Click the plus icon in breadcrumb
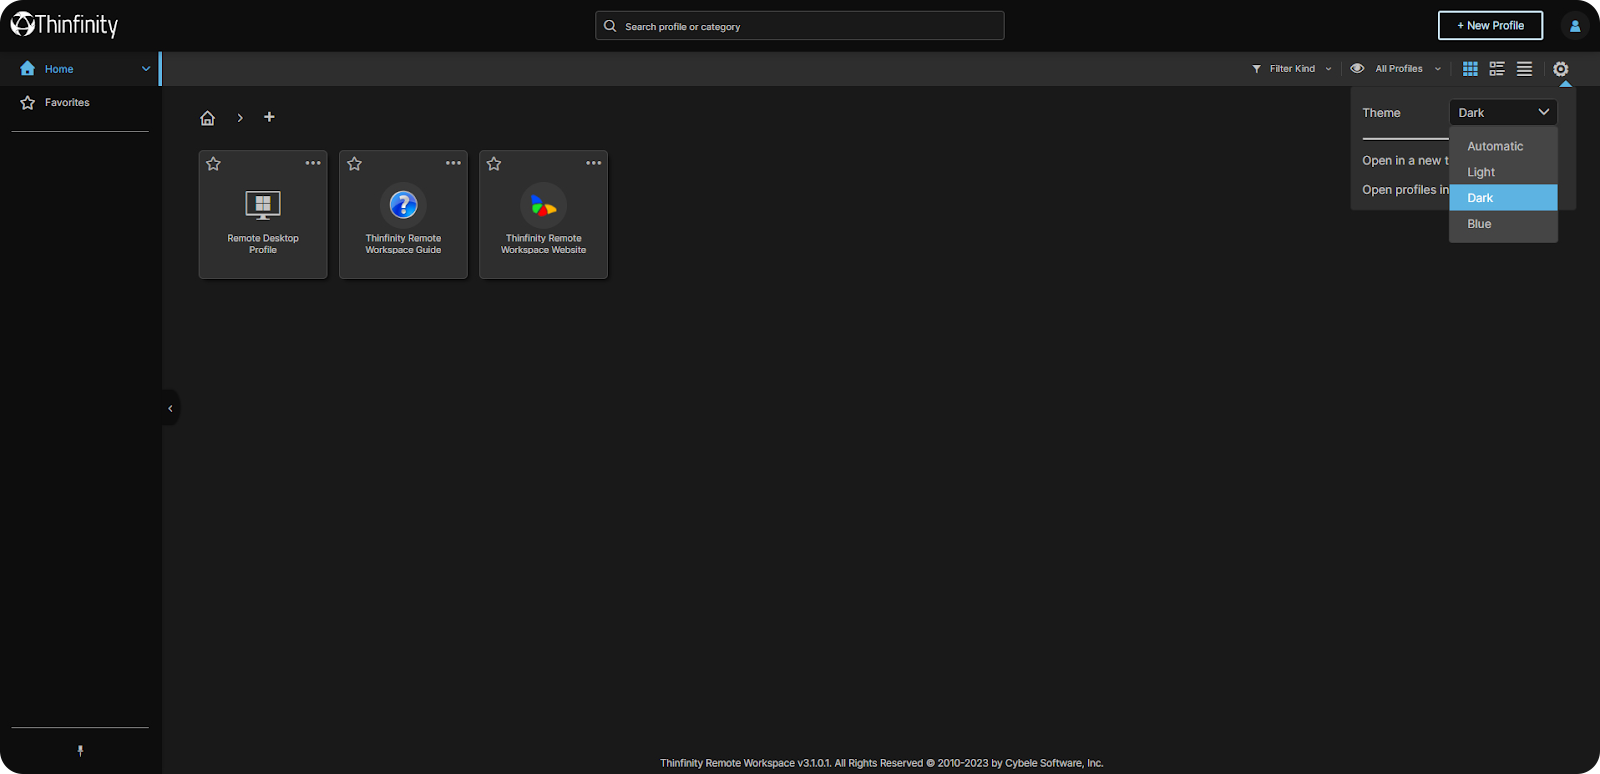 269,117
